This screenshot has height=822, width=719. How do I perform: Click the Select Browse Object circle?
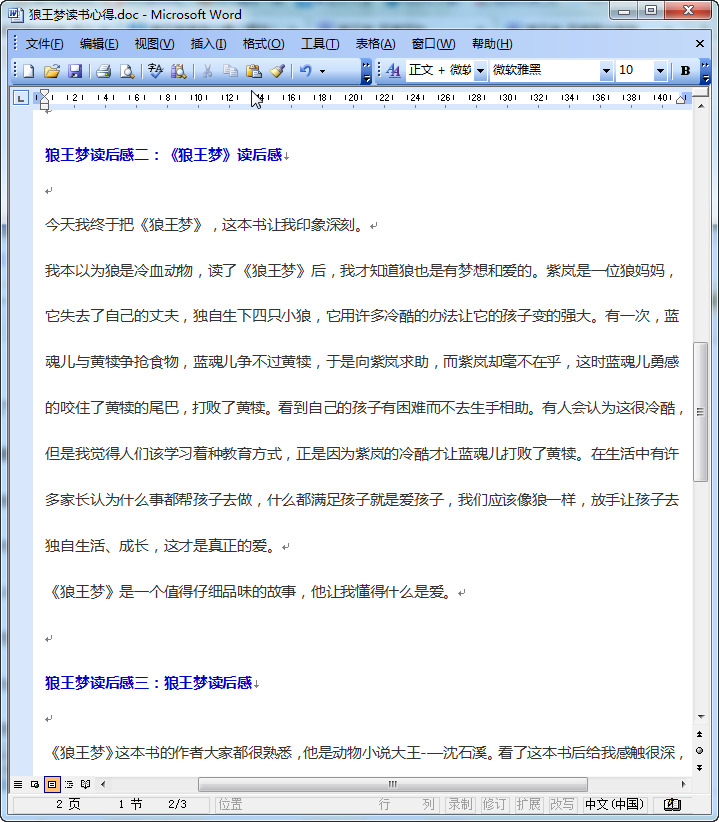pyautogui.click(x=699, y=751)
